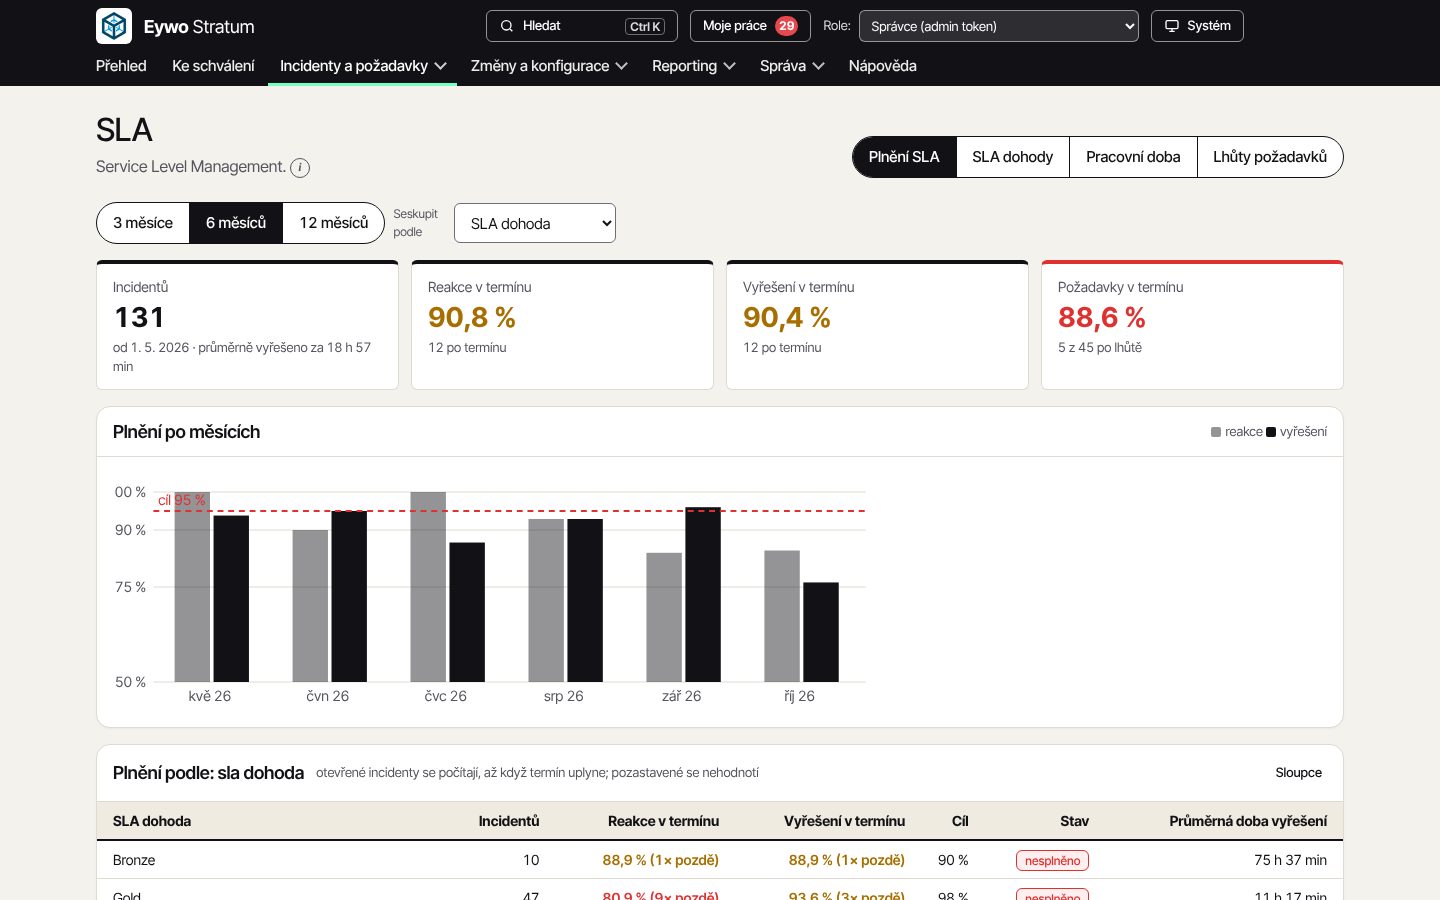
Task: Select the 6 měsíců period
Action: coord(236,223)
